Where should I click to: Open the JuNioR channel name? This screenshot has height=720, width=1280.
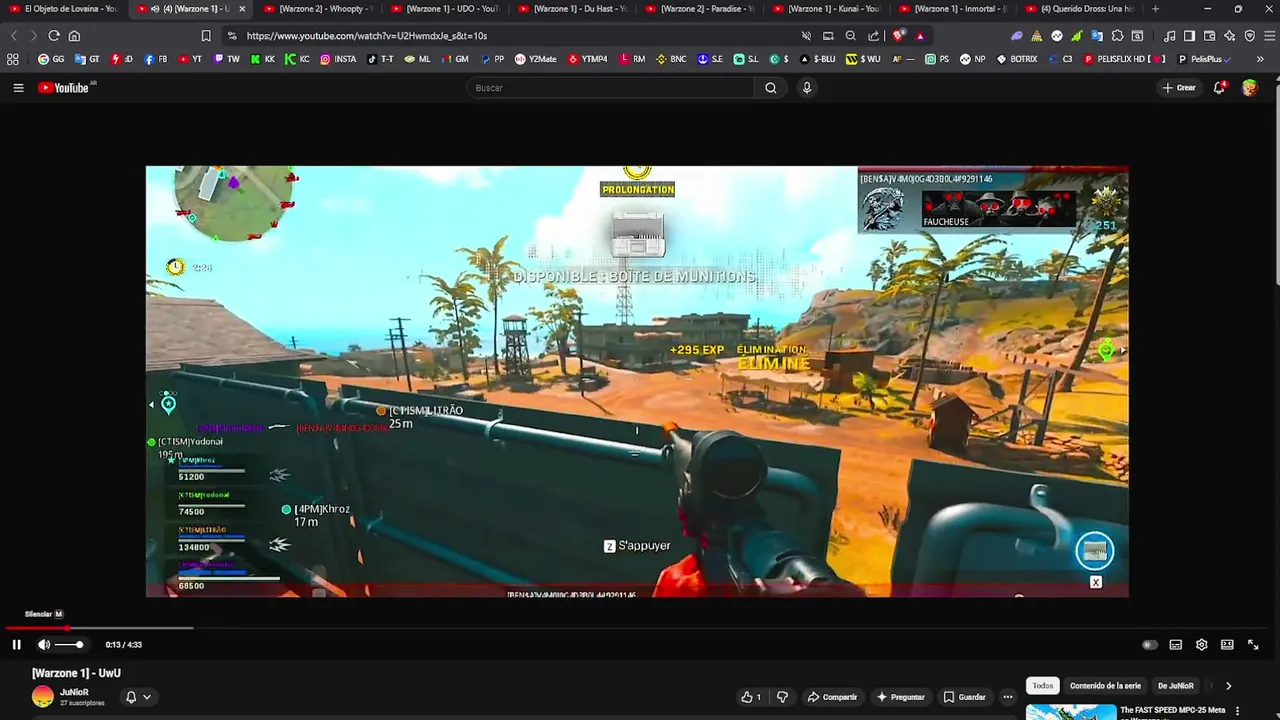pos(74,692)
